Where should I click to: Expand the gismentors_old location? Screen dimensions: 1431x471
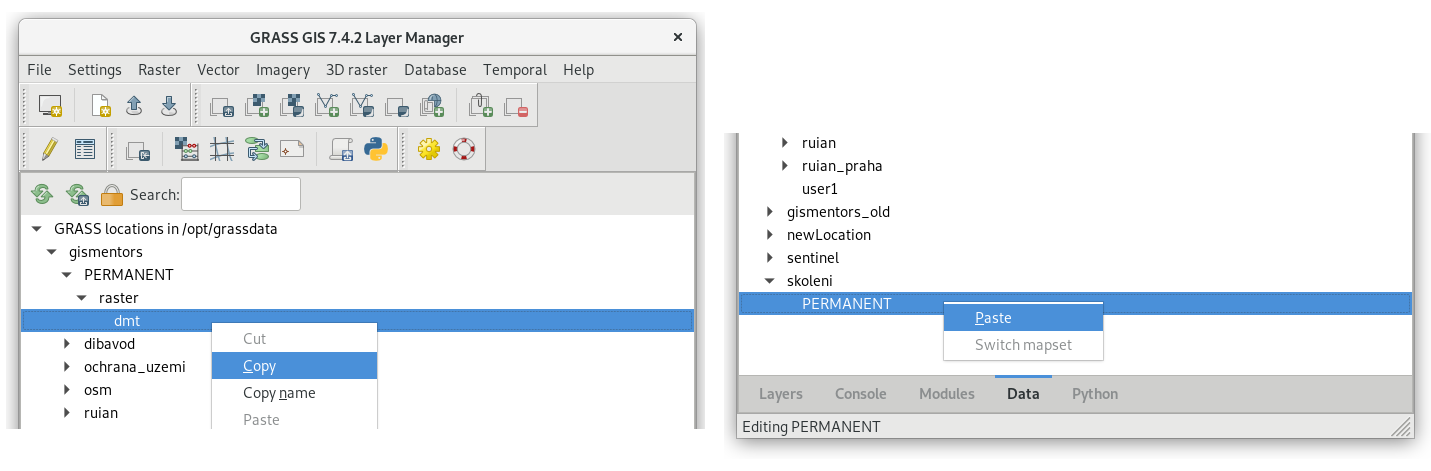click(770, 212)
